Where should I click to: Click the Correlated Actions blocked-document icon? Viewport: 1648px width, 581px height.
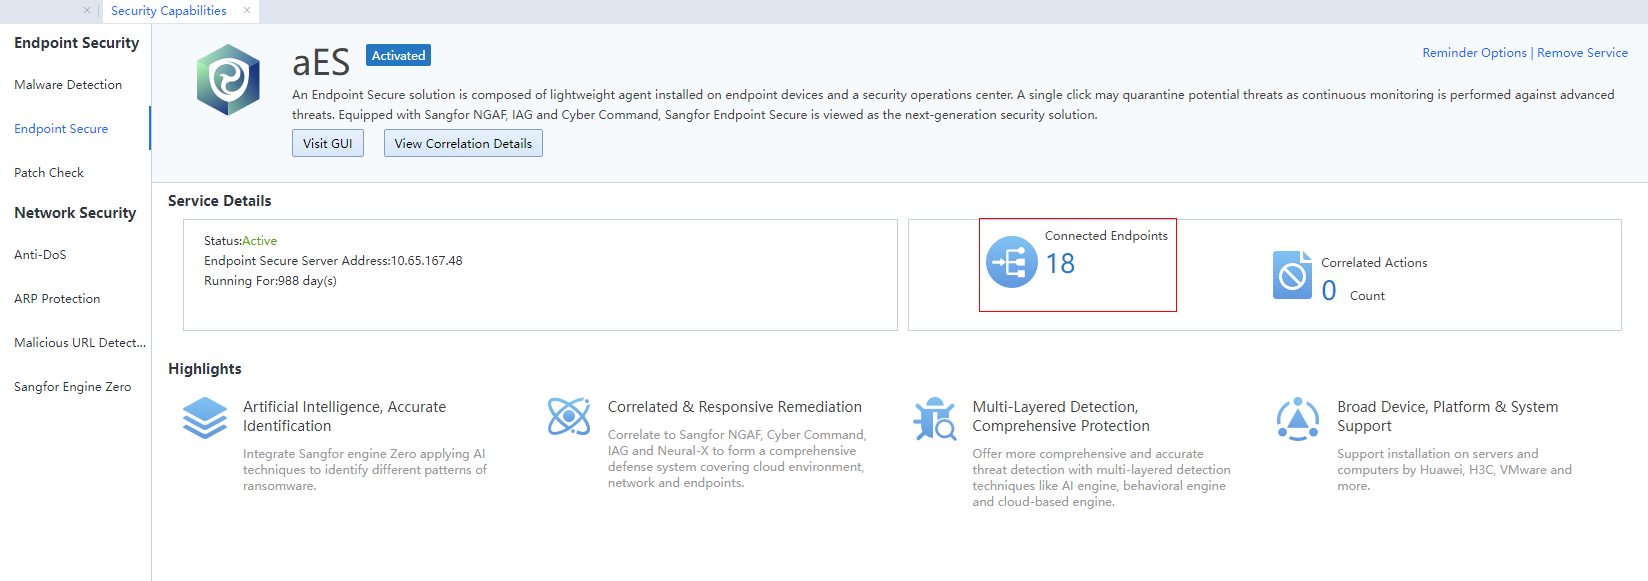(x=1292, y=275)
